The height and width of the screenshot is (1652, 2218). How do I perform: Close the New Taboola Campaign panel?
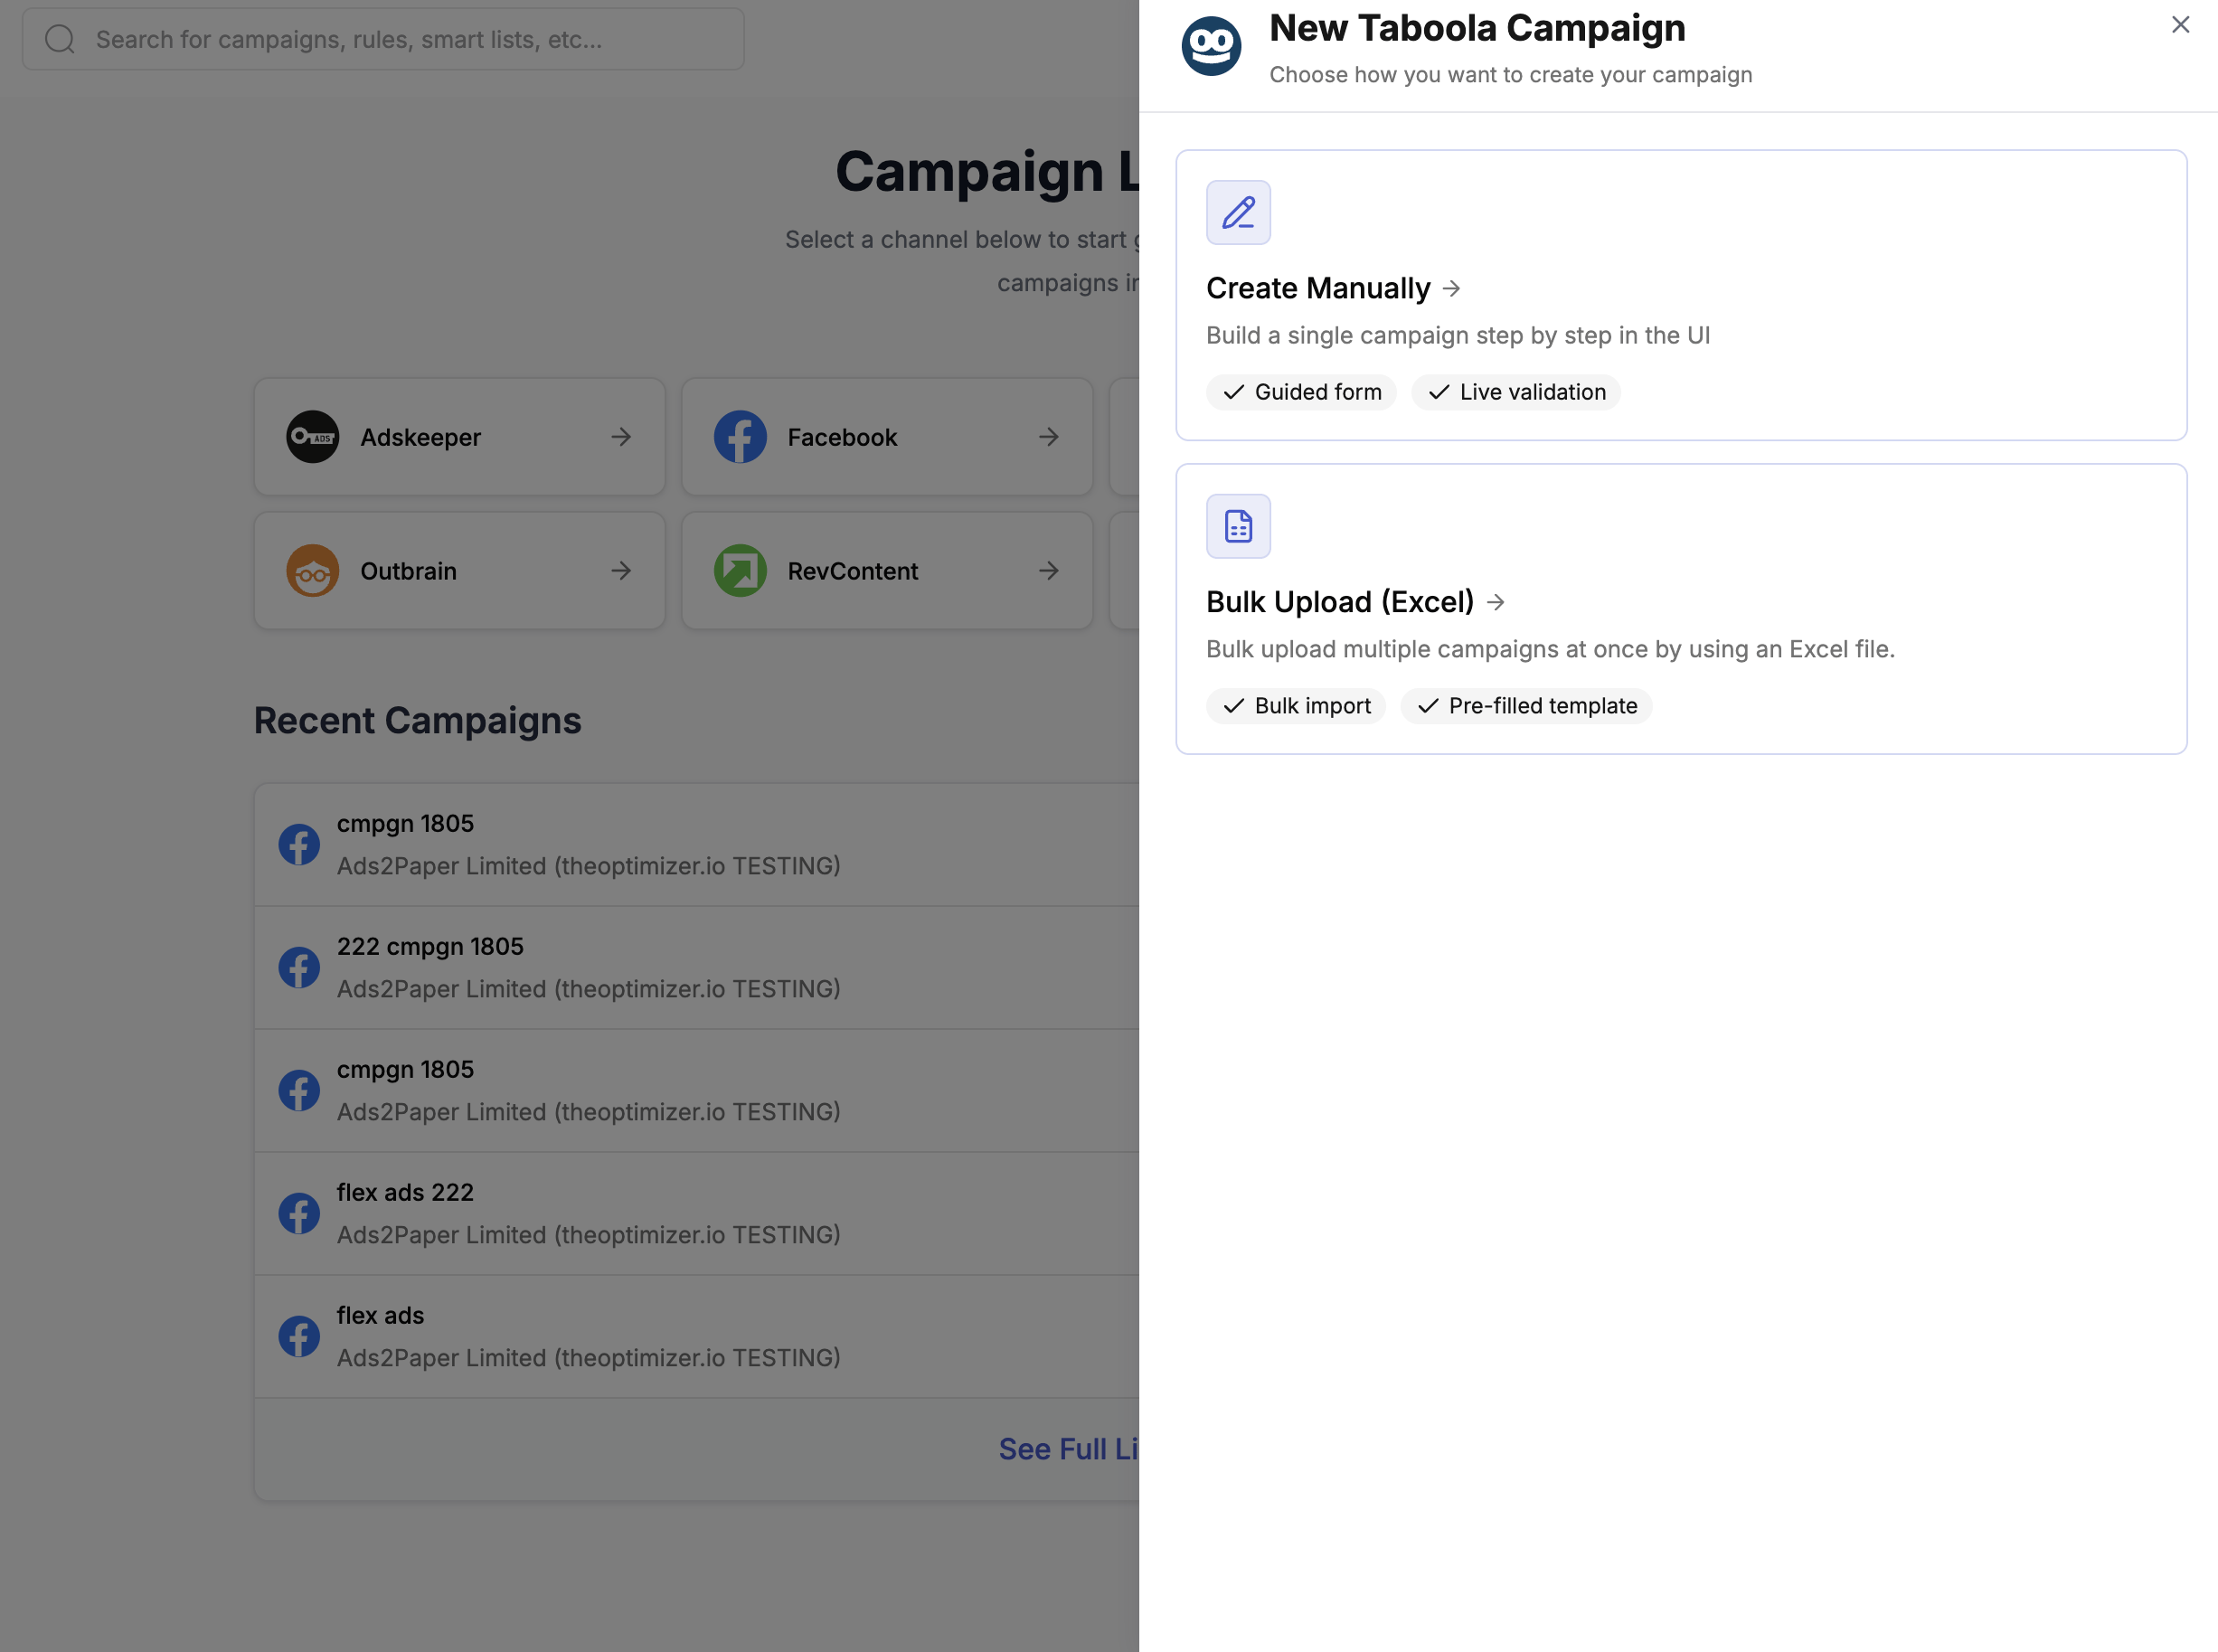[2180, 25]
